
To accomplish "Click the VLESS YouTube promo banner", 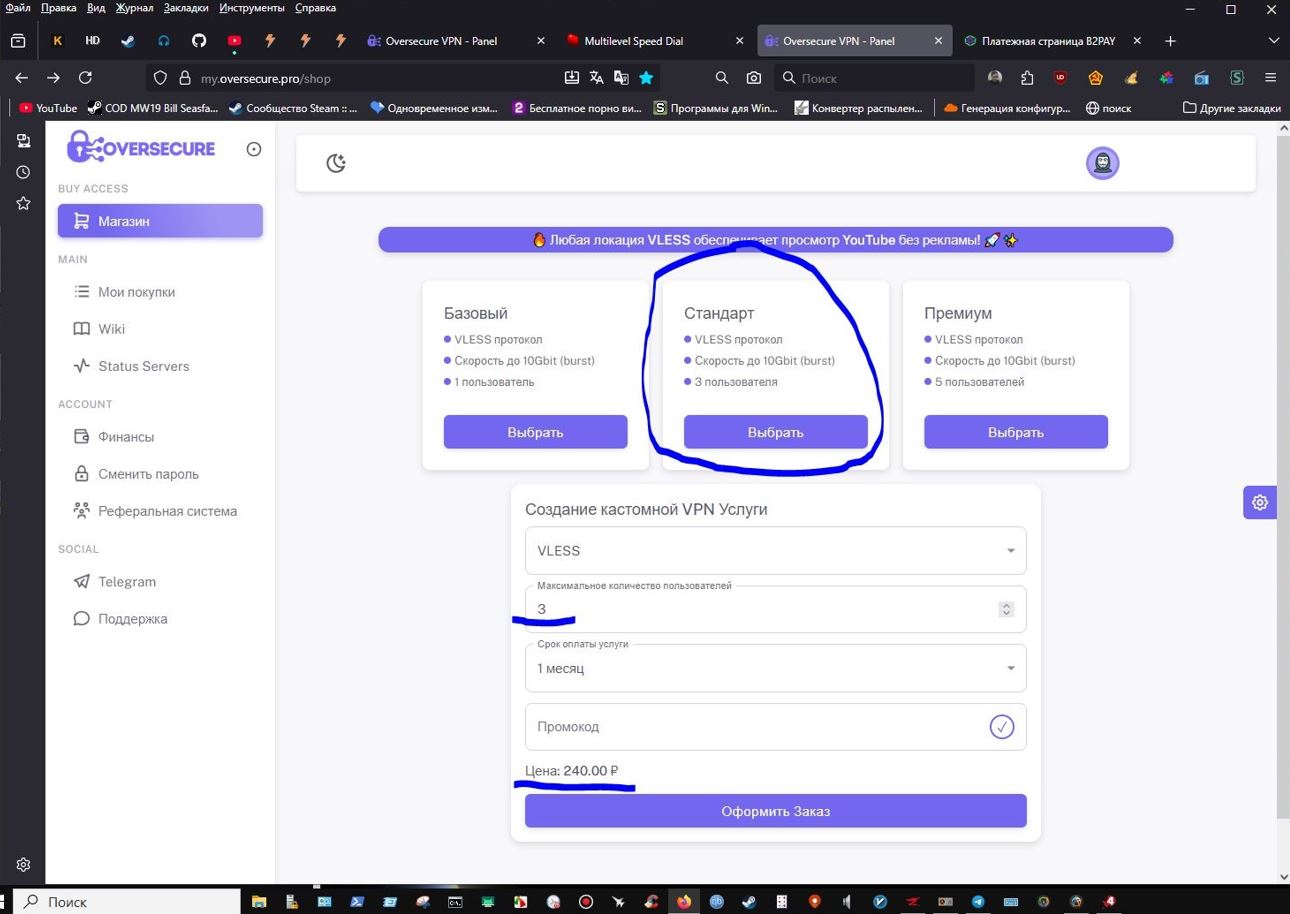I will coord(776,240).
